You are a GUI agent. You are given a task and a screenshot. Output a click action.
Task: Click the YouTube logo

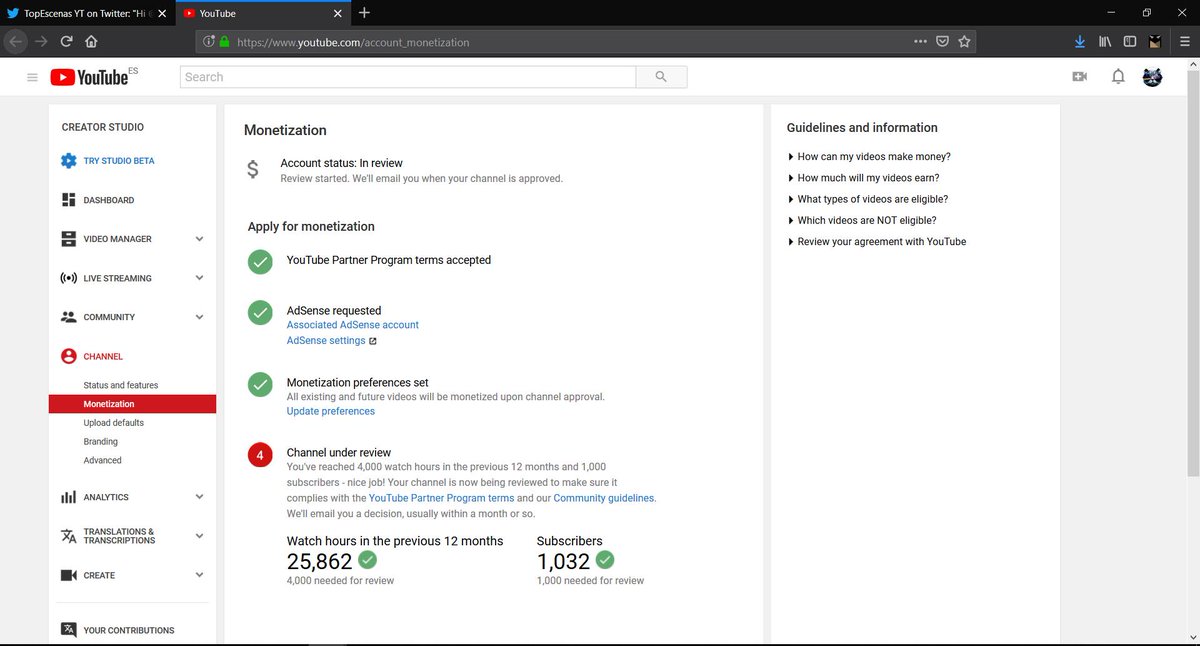(89, 77)
